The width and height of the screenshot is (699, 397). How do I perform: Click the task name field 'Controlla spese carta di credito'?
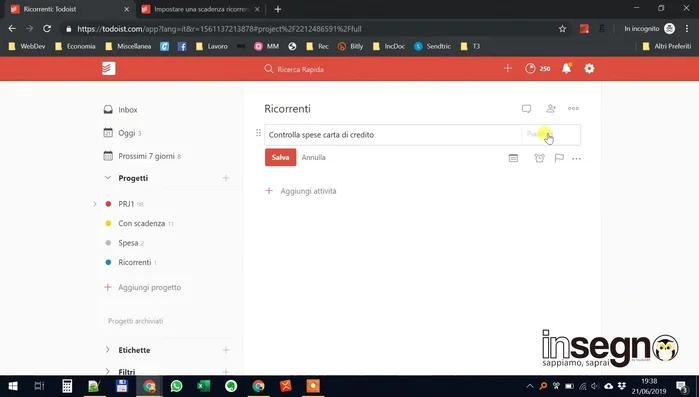coord(393,135)
